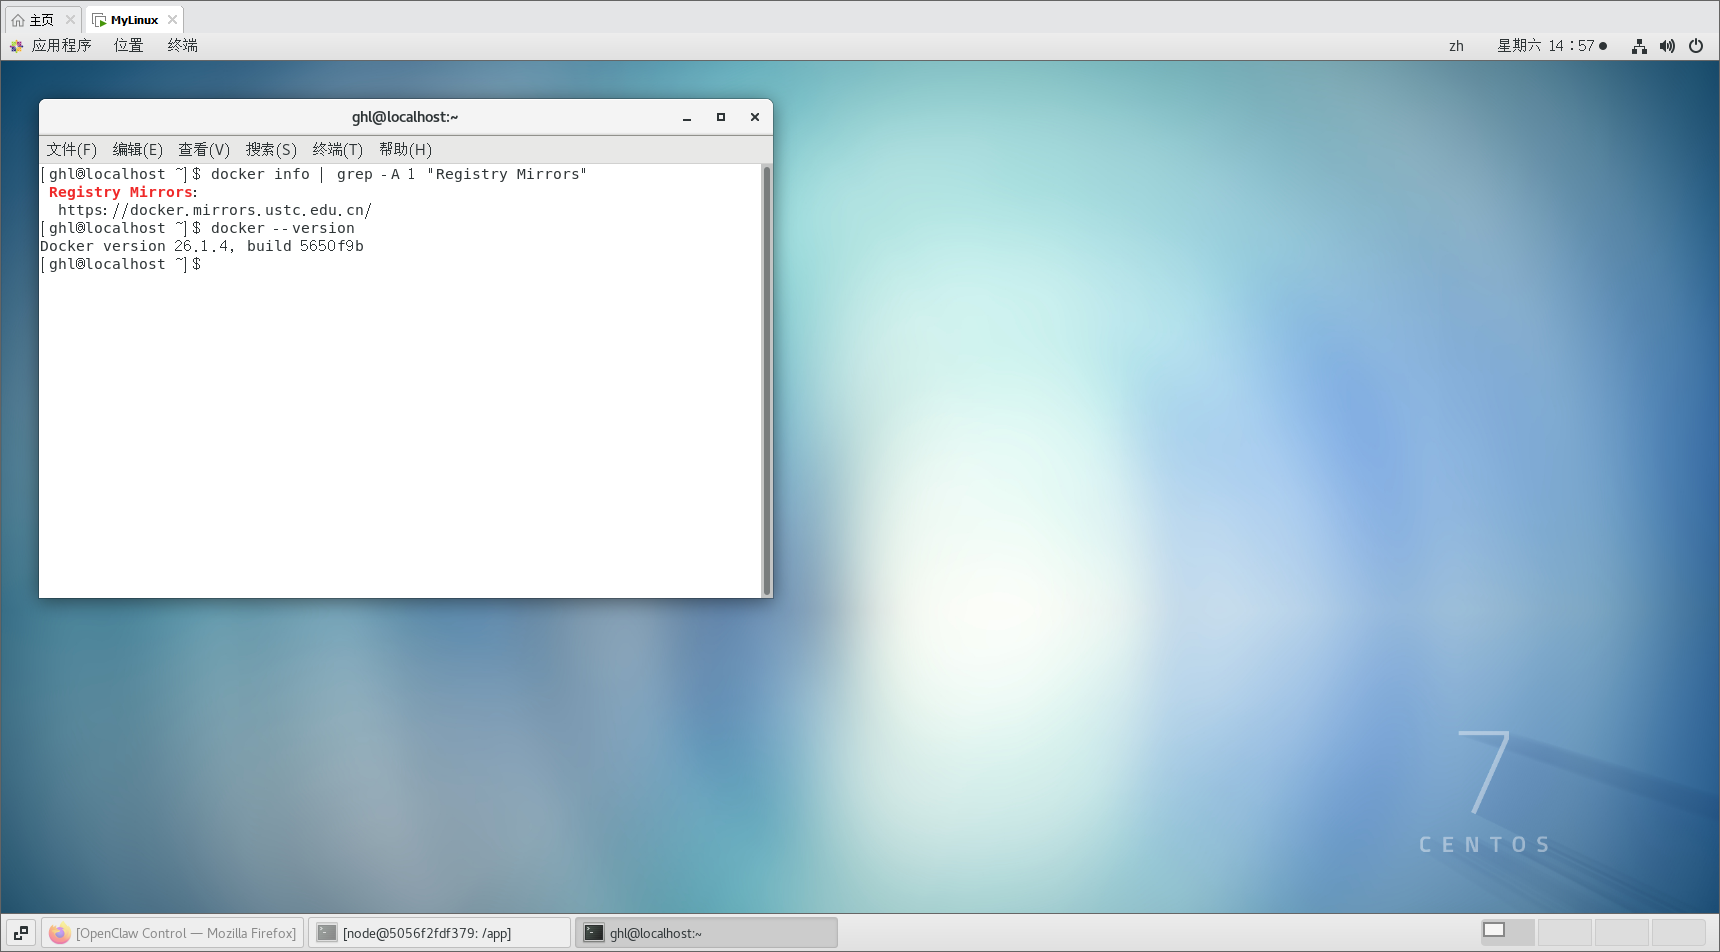The width and height of the screenshot is (1720, 952).
Task: Click the volume speaker icon
Action: point(1667,46)
